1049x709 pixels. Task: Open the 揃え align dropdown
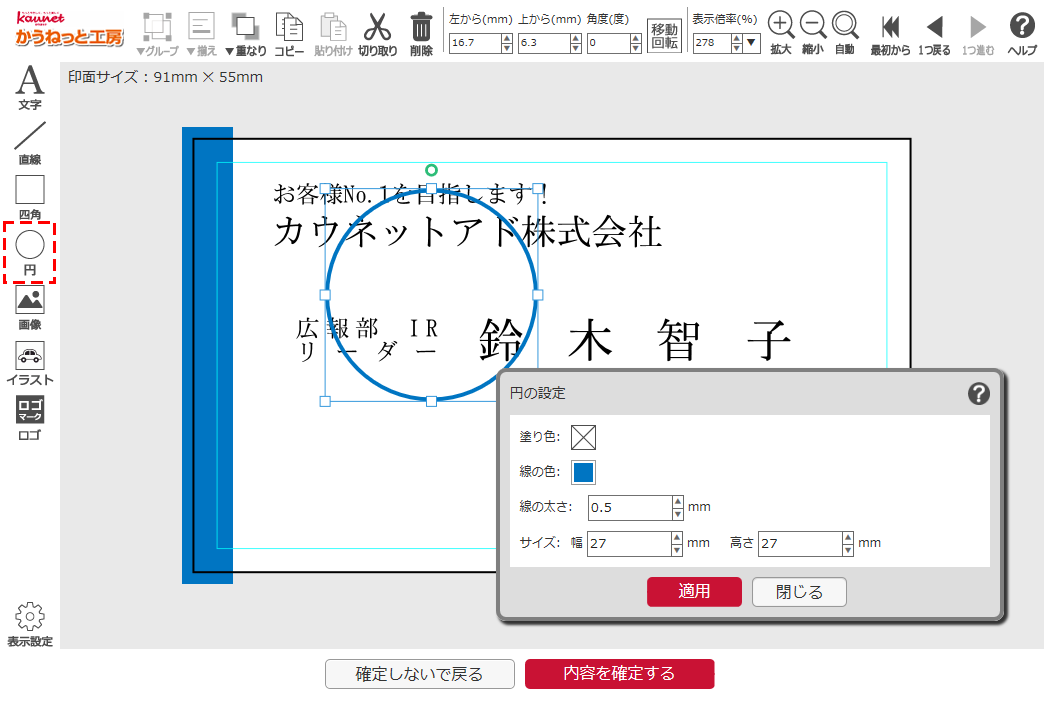click(201, 33)
